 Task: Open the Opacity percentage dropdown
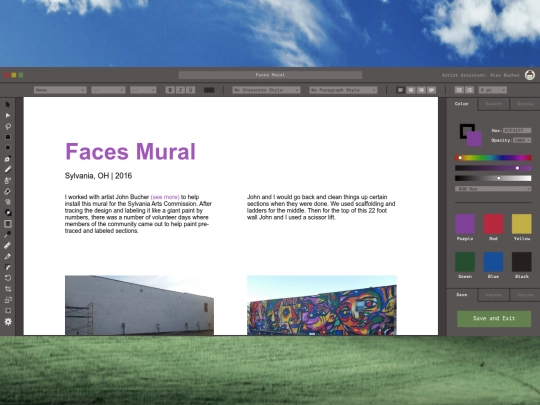click(522, 140)
